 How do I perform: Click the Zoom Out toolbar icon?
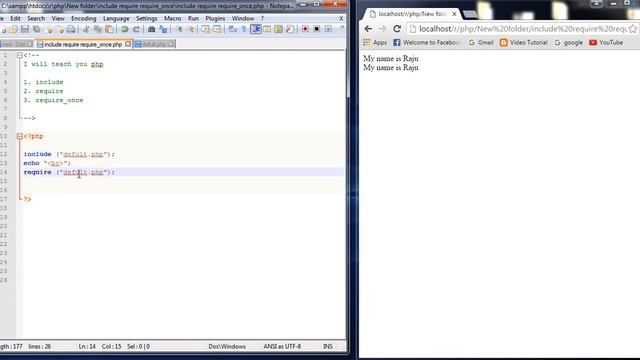tap(190, 29)
